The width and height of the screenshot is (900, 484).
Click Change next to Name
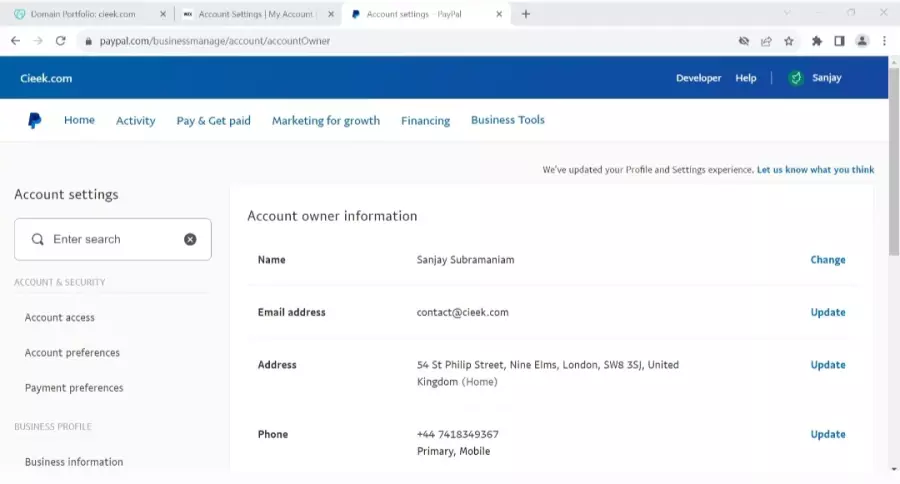pos(828,260)
